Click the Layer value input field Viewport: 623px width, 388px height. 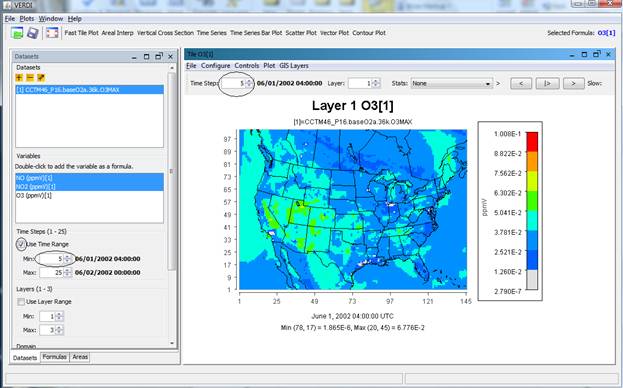tap(360, 83)
